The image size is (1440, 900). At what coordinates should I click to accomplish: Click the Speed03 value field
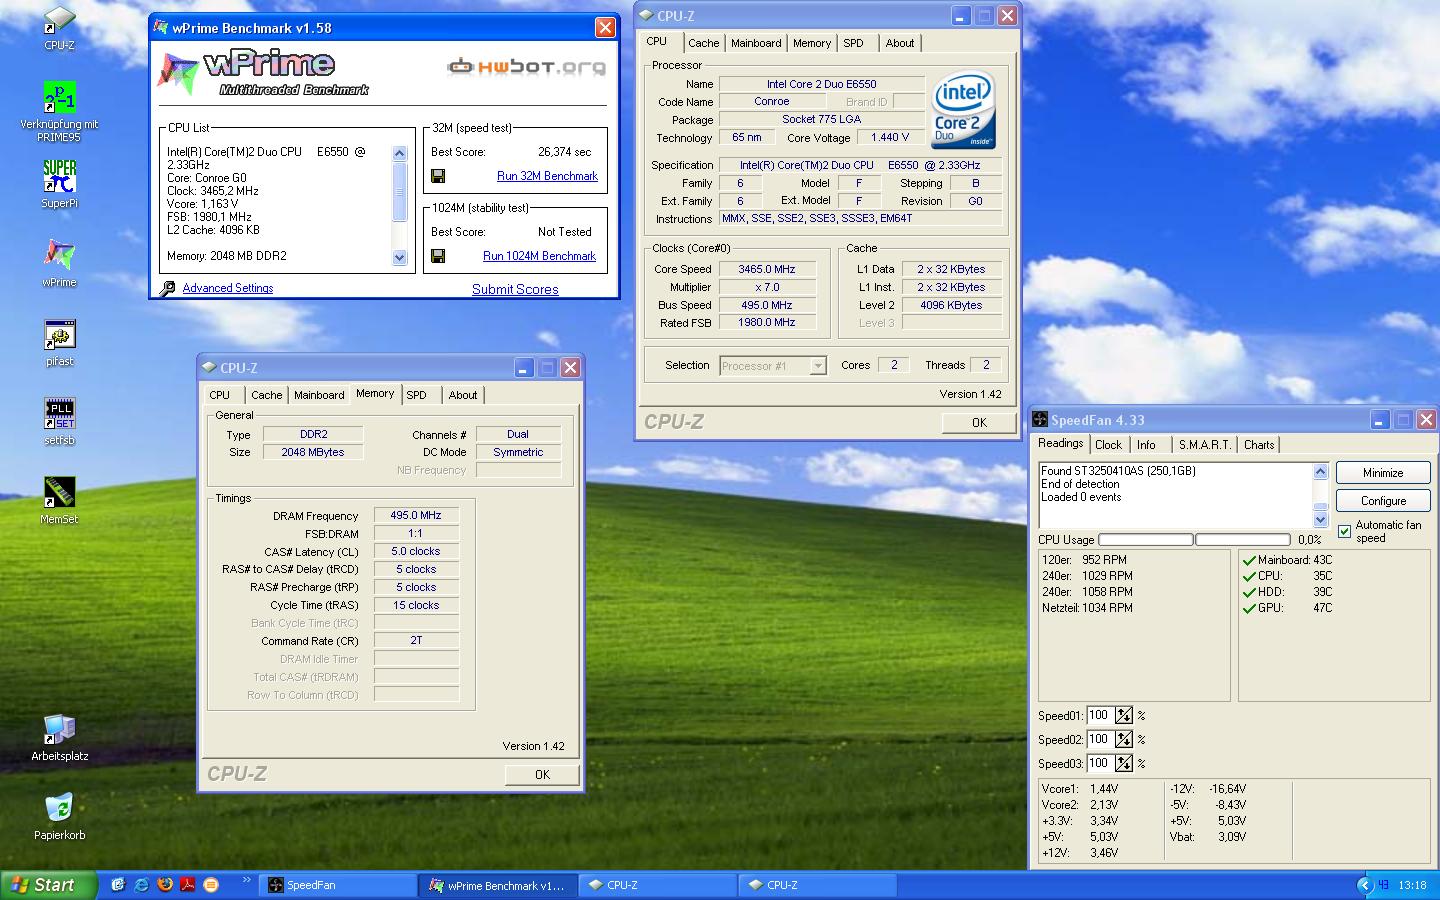(x=1100, y=763)
